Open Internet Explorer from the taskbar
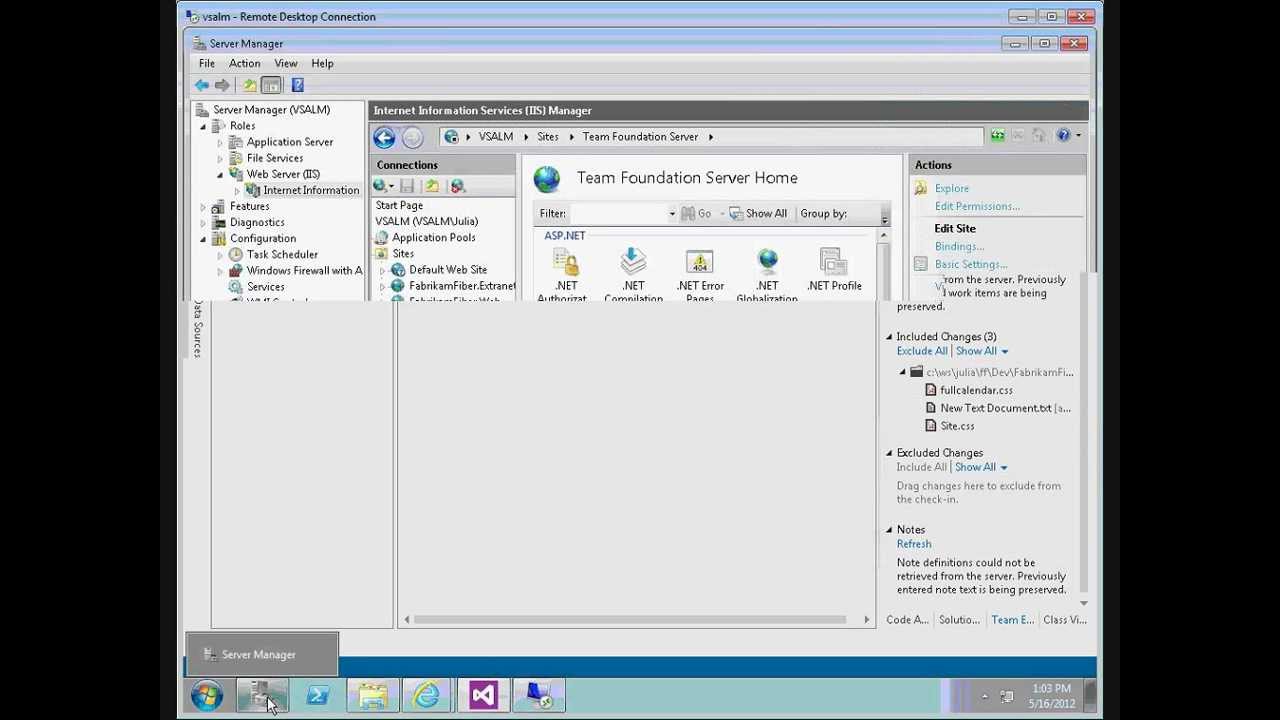 pos(427,695)
